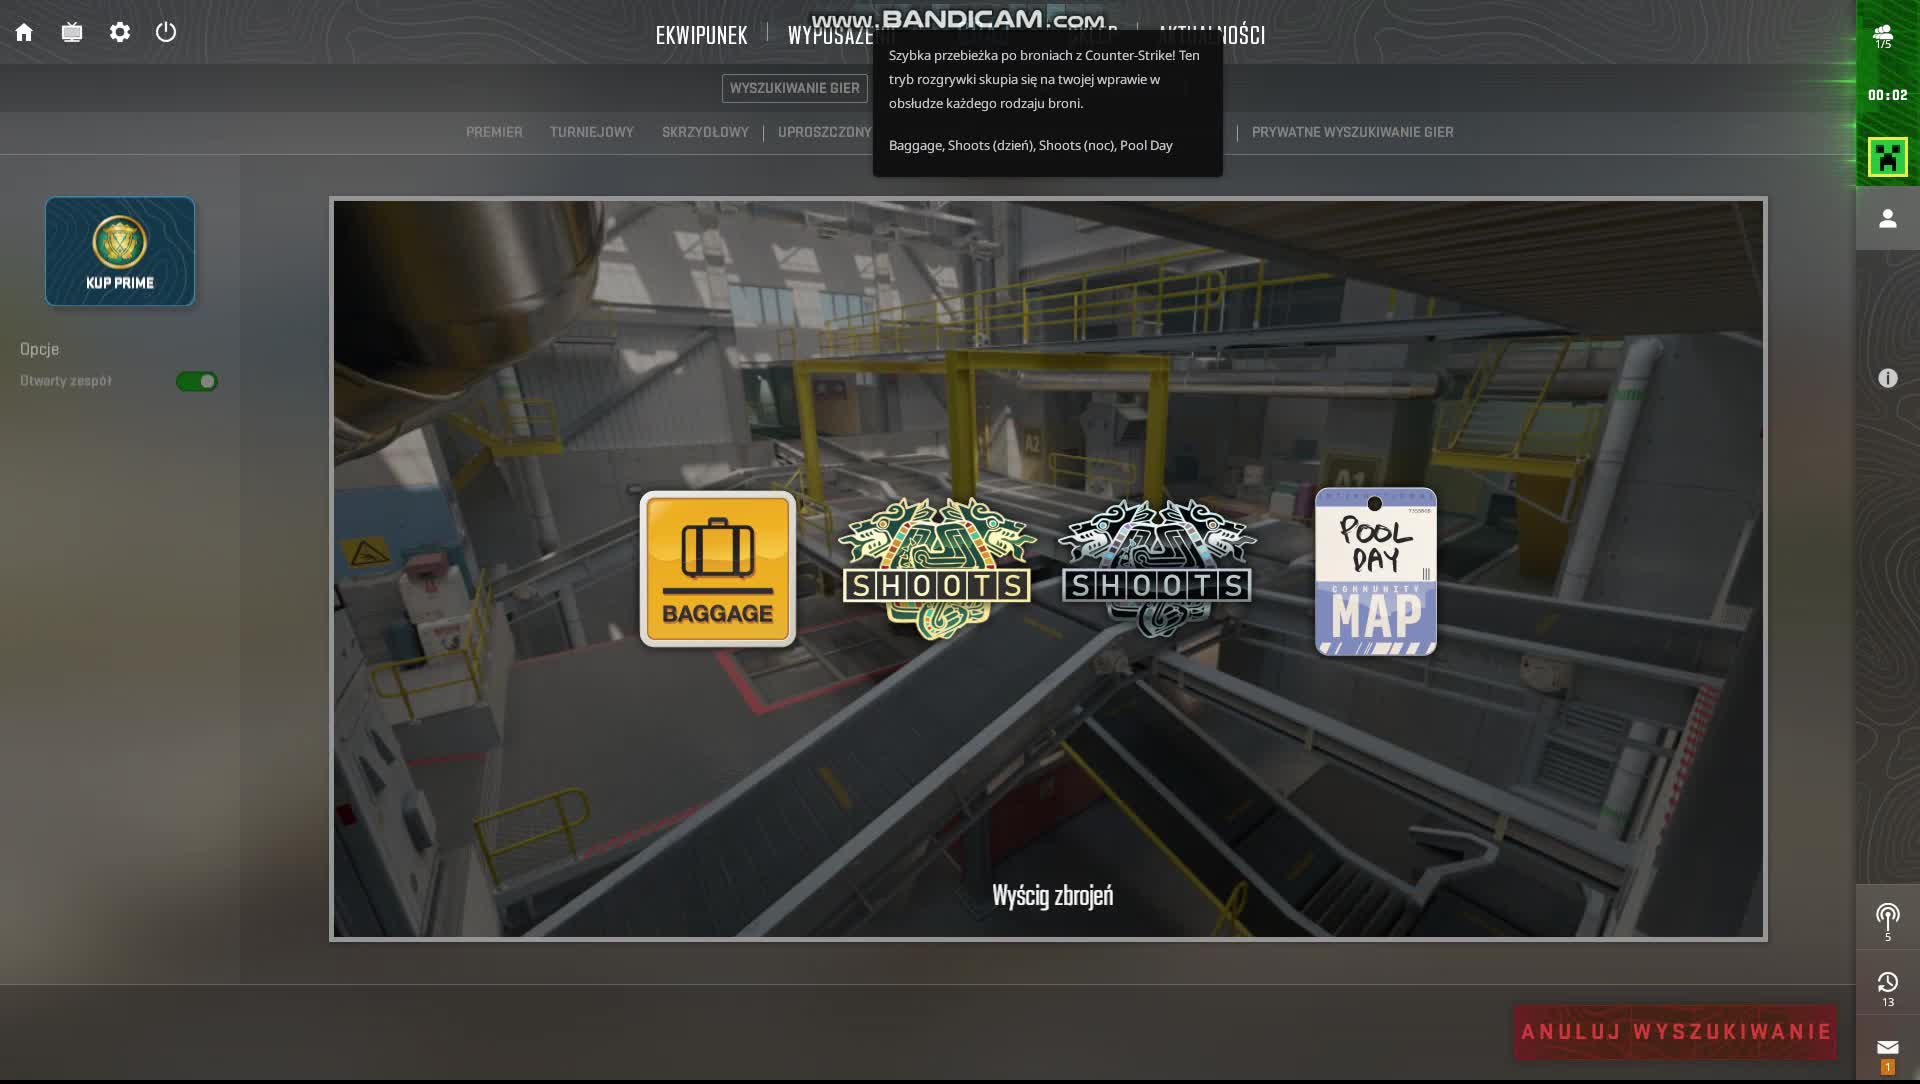Open the Wyposażenie menu
Image resolution: width=1920 pixels, height=1084 pixels.
pos(830,35)
